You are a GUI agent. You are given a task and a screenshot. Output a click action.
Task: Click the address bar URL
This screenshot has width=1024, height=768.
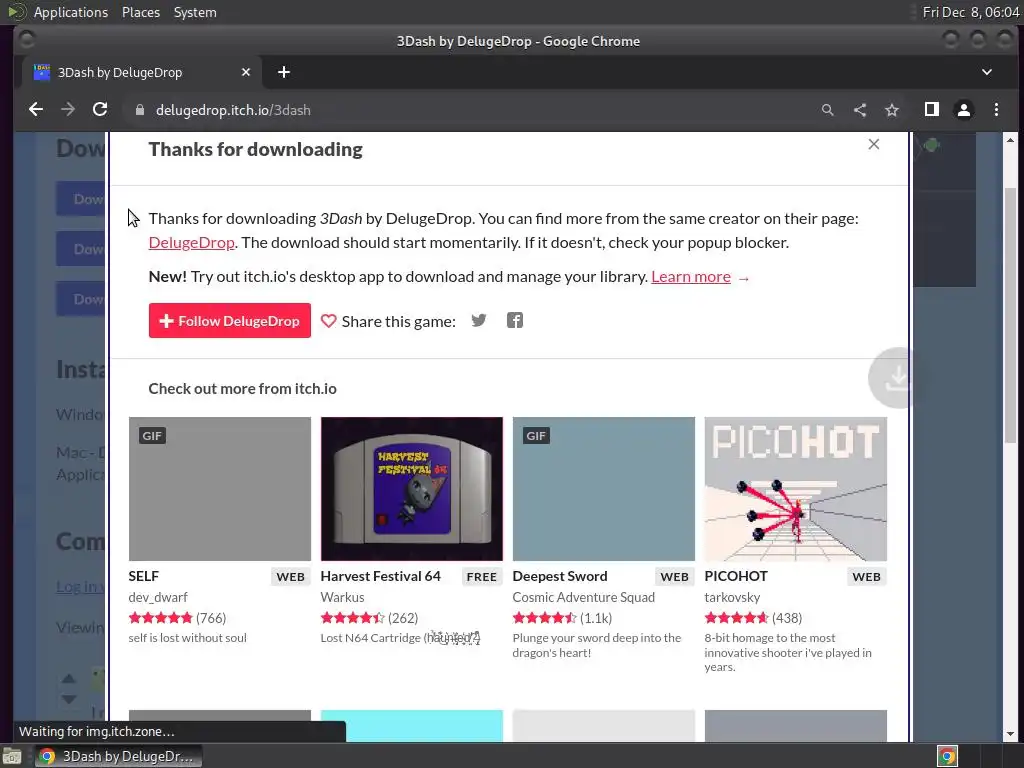point(233,110)
